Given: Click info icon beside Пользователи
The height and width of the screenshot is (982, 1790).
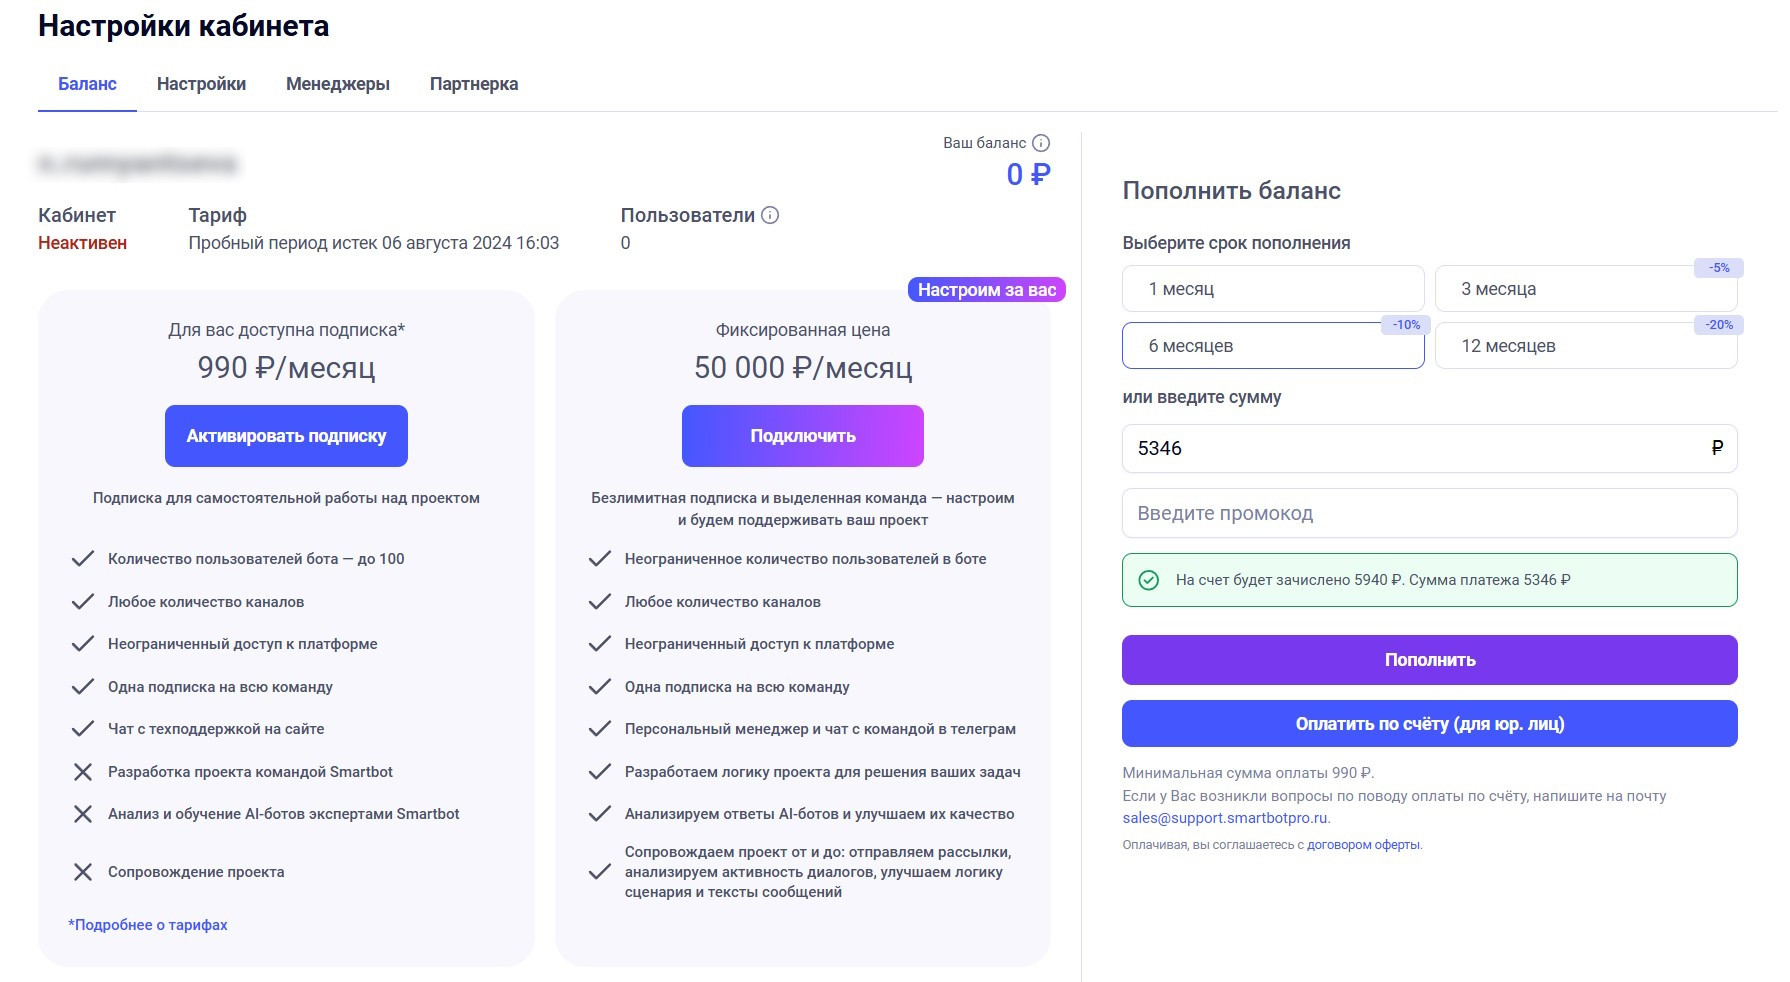Looking at the screenshot, I should coord(770,215).
